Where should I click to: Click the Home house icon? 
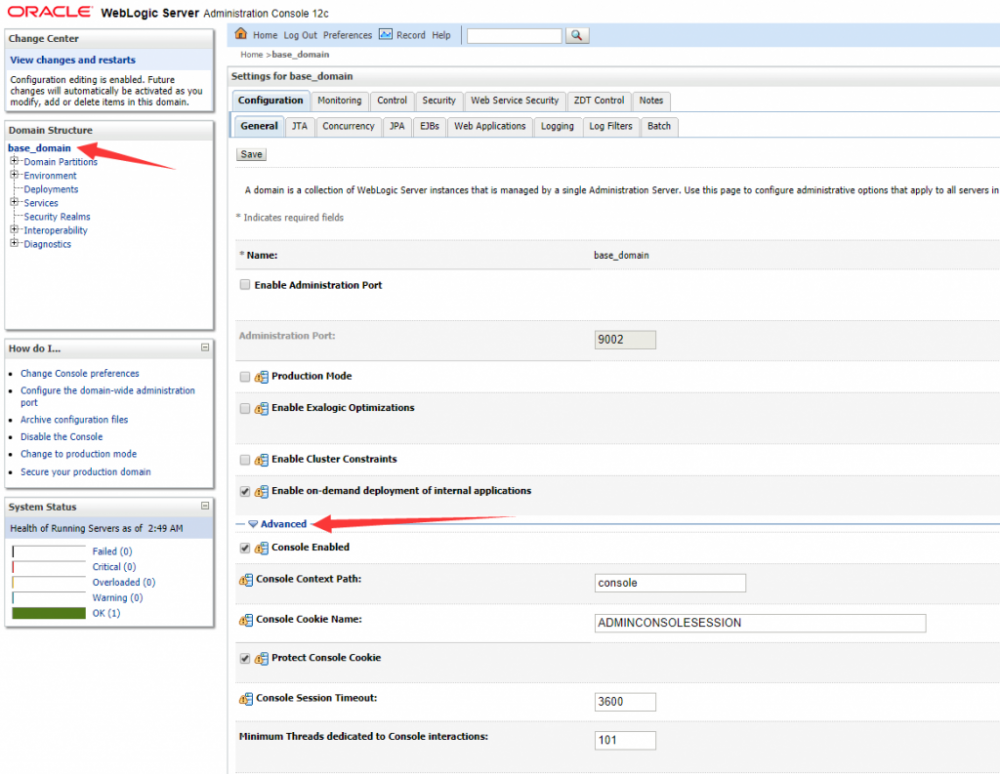[x=240, y=34]
